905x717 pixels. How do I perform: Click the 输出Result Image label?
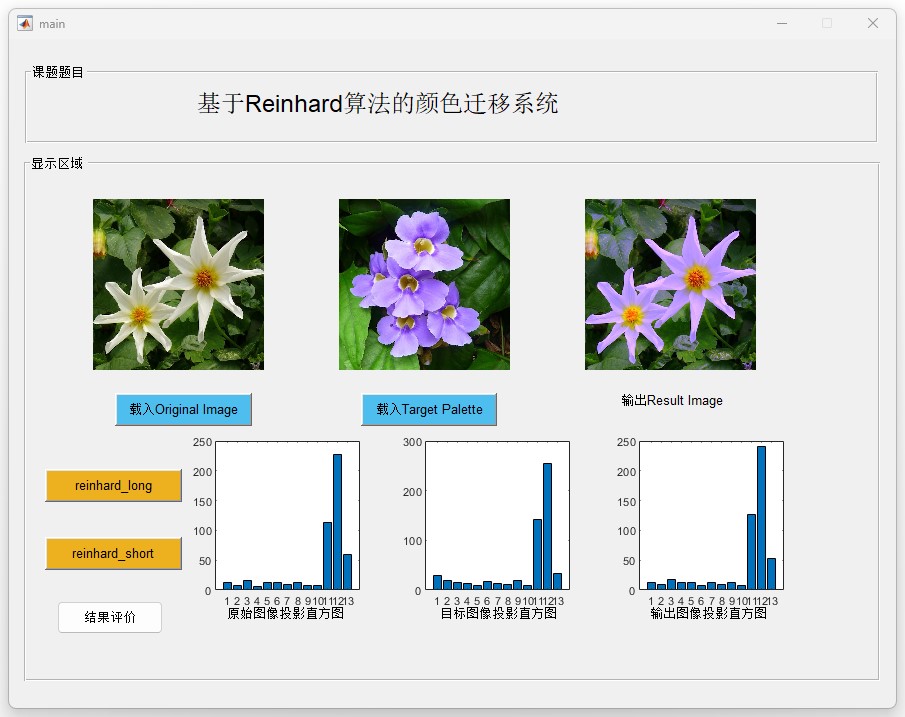[x=672, y=401]
